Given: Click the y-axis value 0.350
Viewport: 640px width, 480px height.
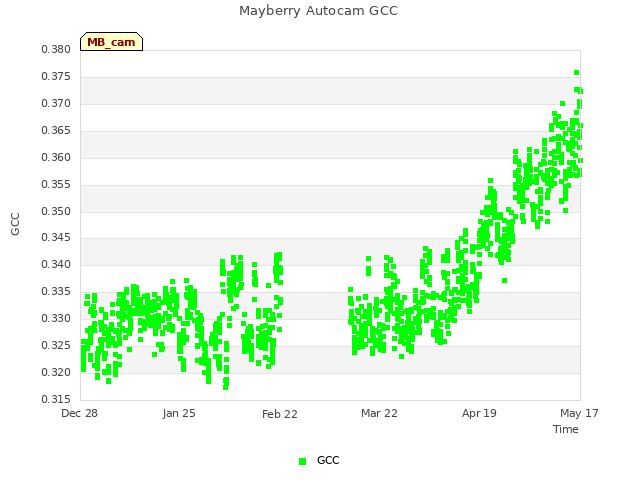Looking at the screenshot, I should coord(56,211).
